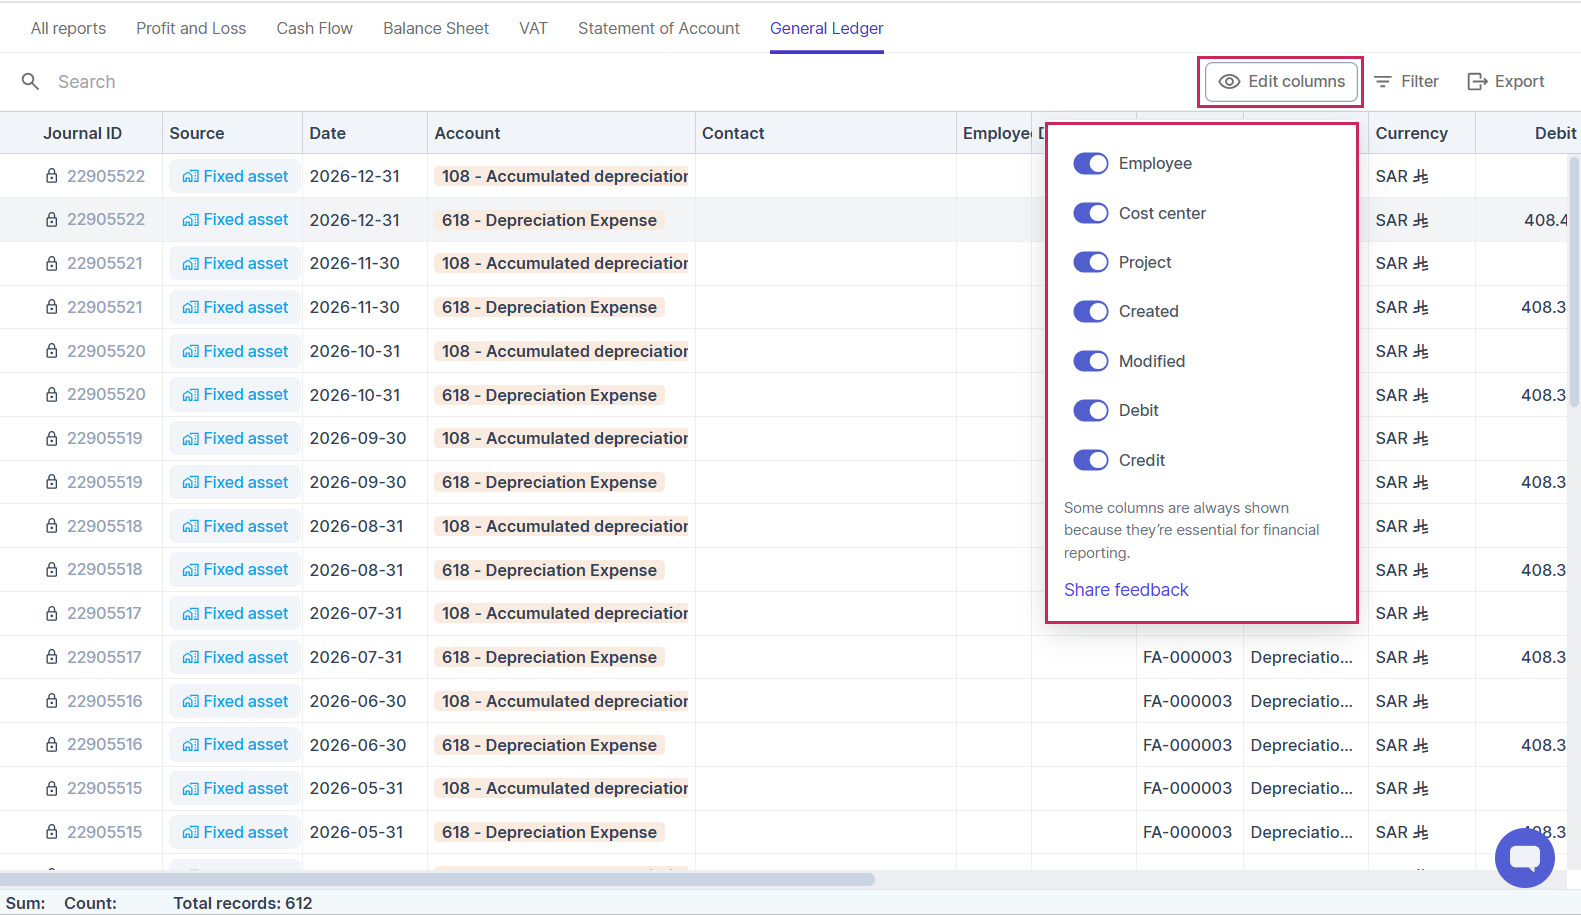Hide the Modified column using toggle
Image resolution: width=1581 pixels, height=915 pixels.
pyautogui.click(x=1090, y=361)
